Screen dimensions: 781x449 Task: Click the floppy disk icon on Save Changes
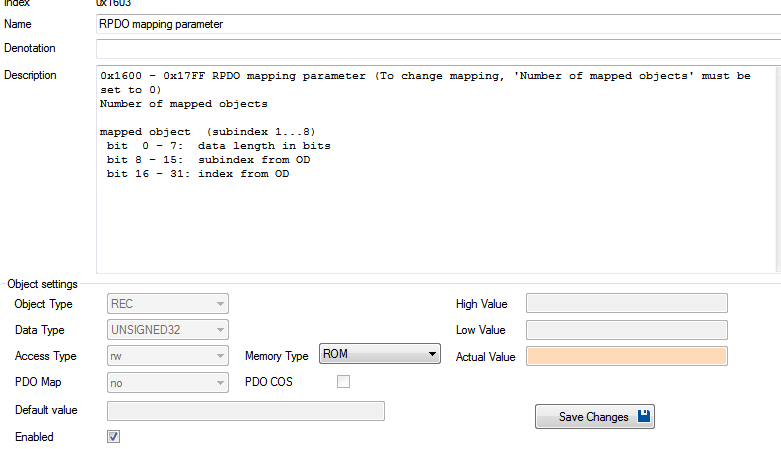pyautogui.click(x=644, y=416)
